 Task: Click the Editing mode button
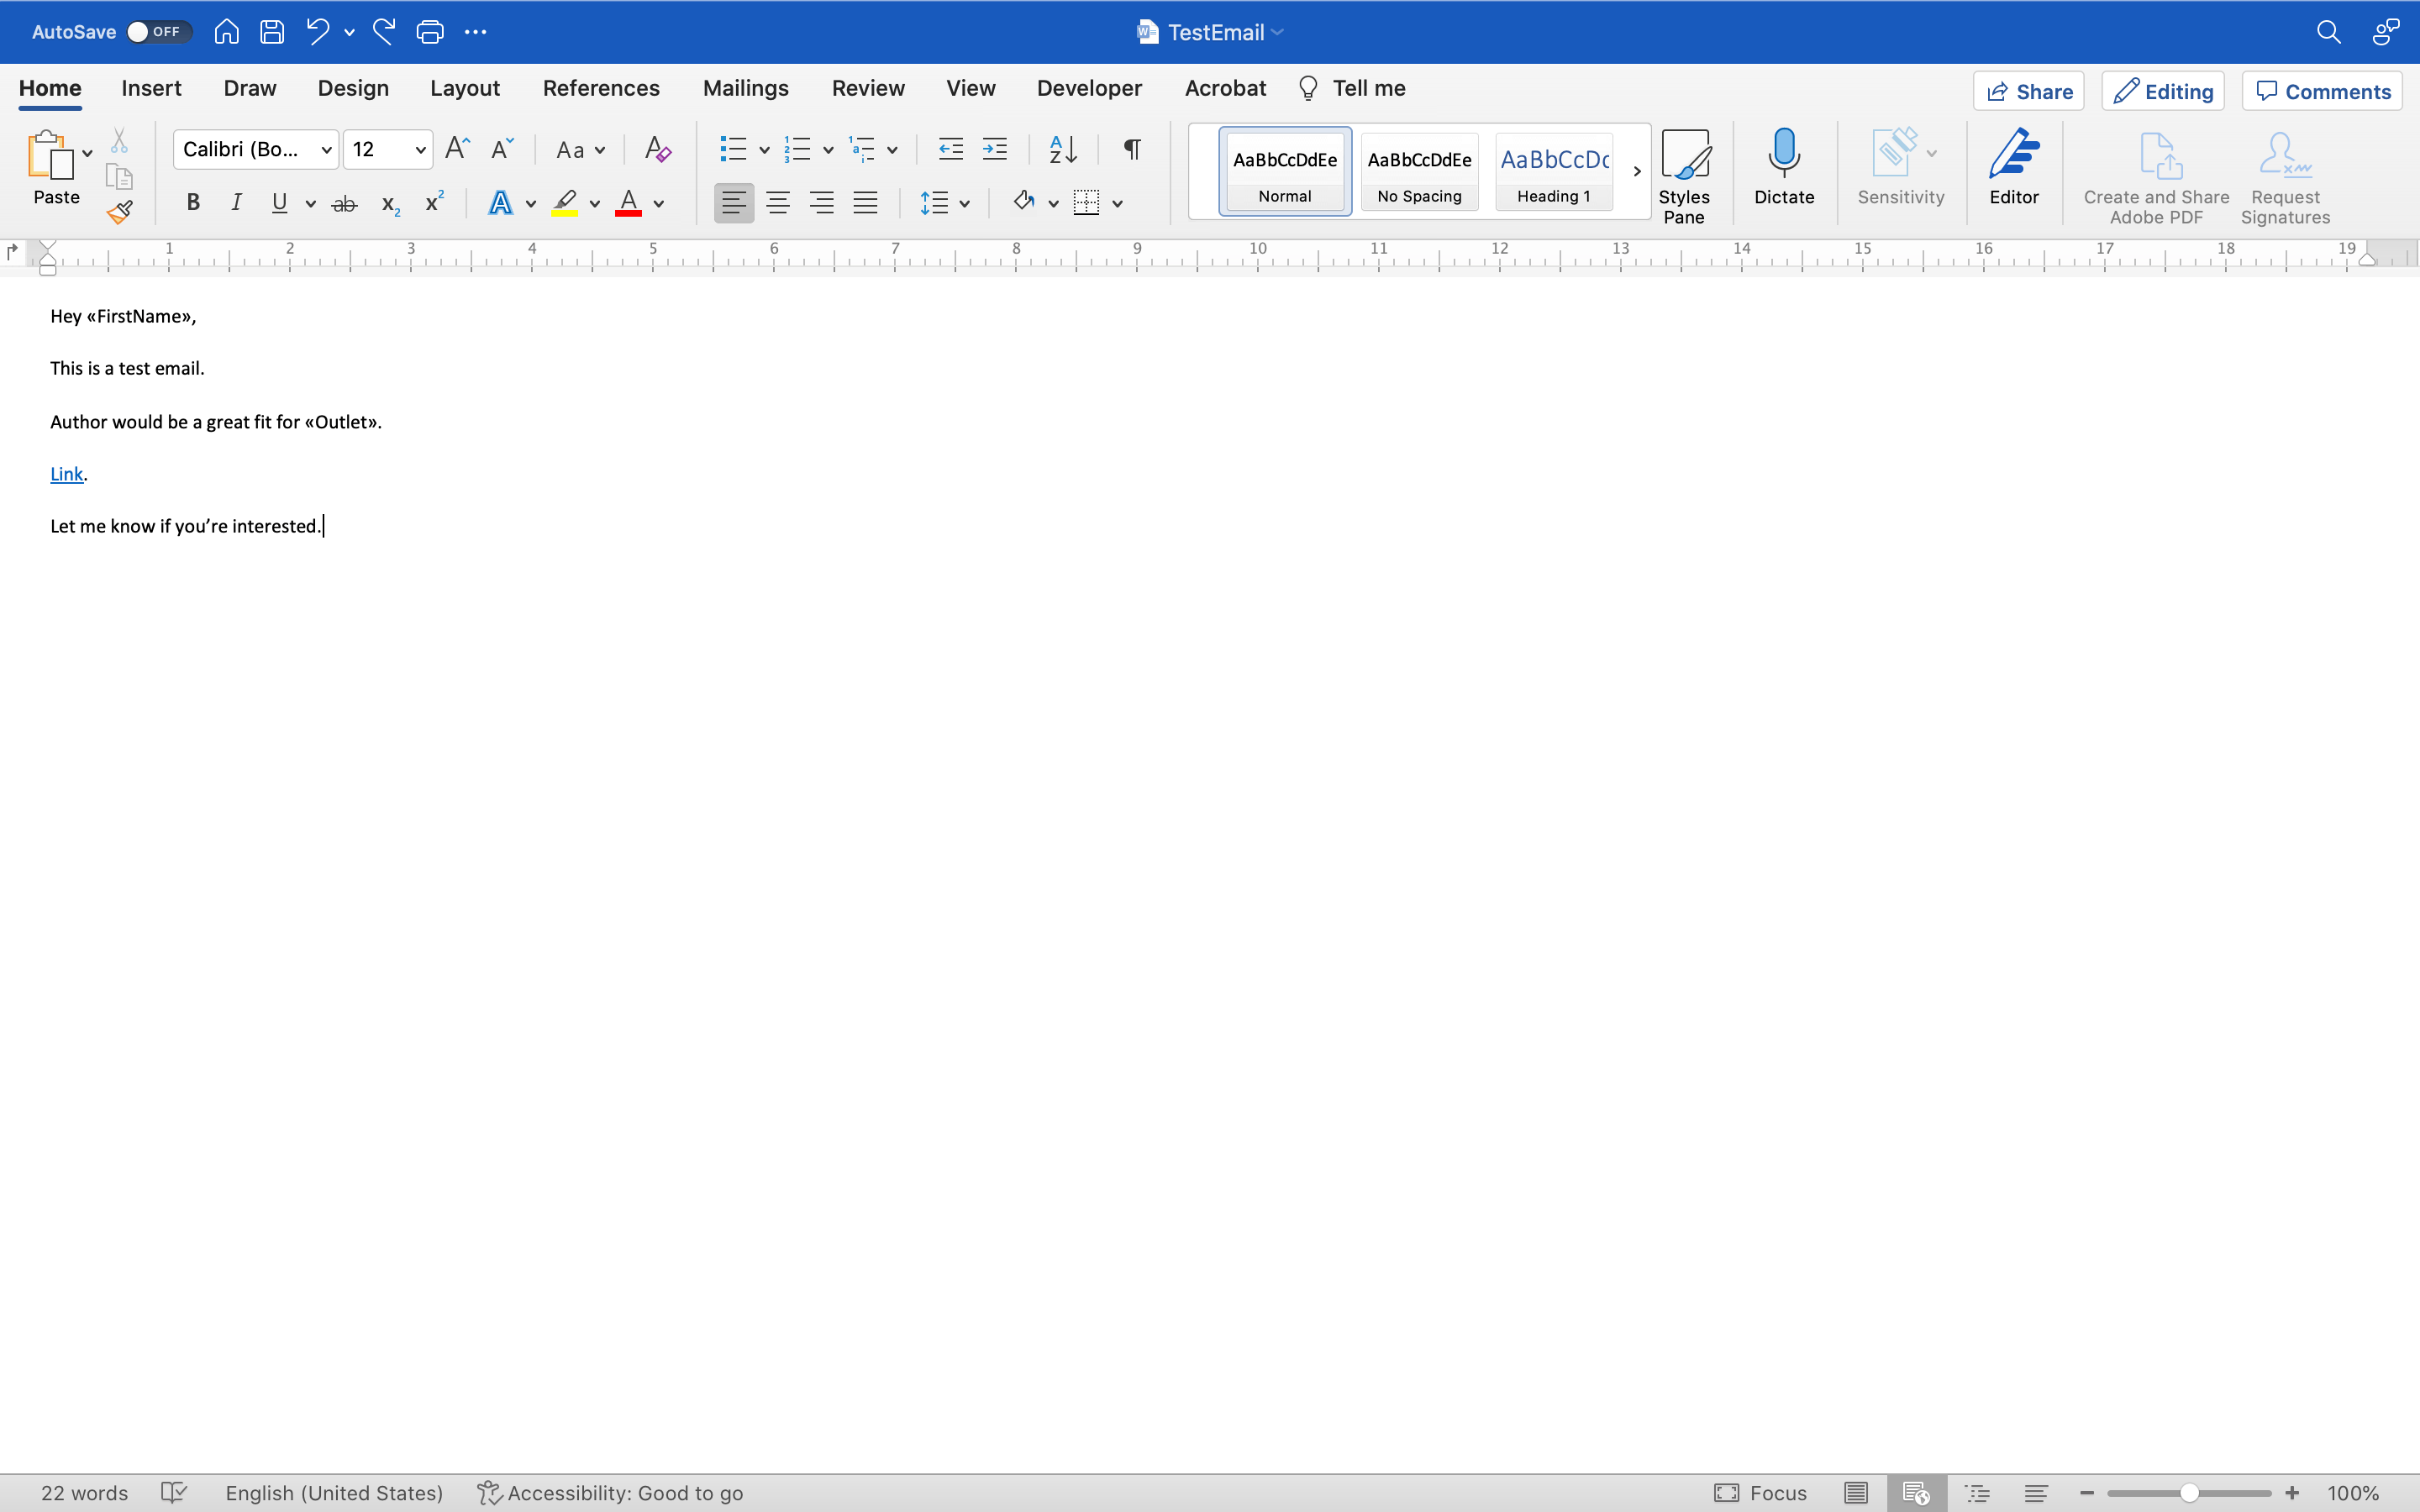(2163, 91)
